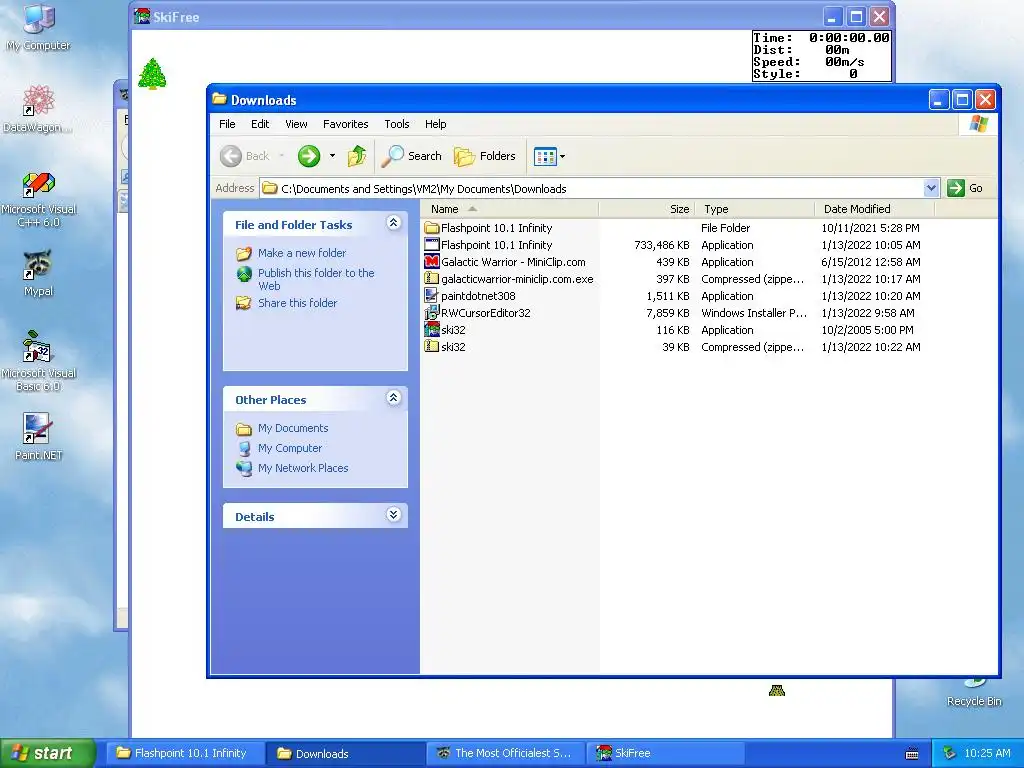Image resolution: width=1024 pixels, height=768 pixels.
Task: Launch Microsoft Visual C++ 6.0 shortcut
Action: [x=38, y=199]
